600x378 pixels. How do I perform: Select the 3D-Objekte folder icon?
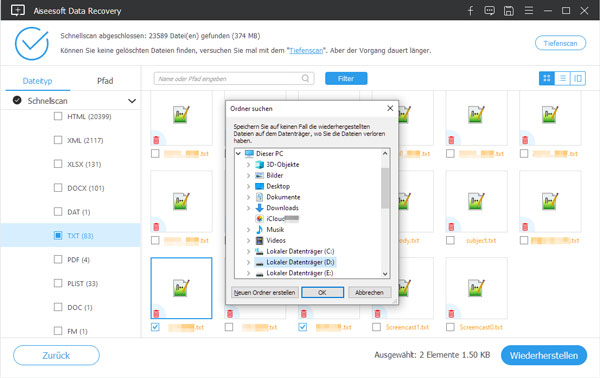pyautogui.click(x=259, y=165)
